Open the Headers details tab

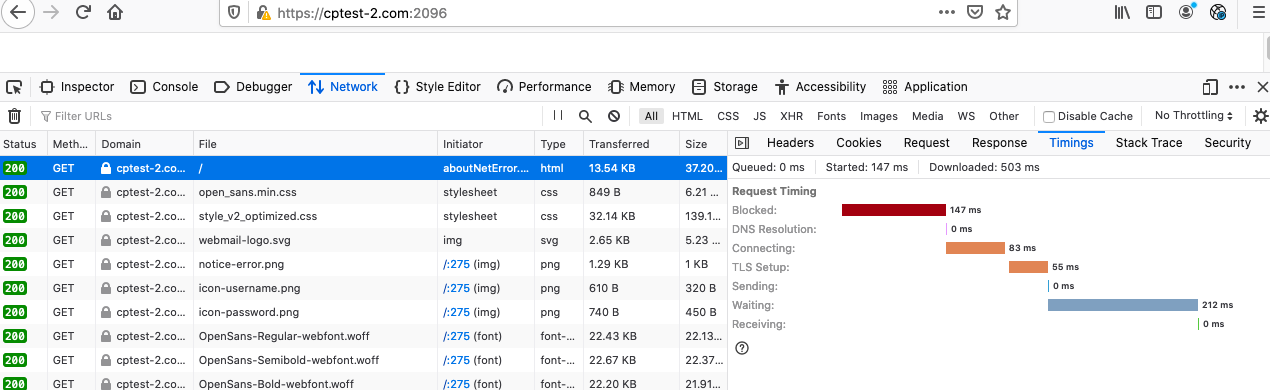click(x=790, y=143)
